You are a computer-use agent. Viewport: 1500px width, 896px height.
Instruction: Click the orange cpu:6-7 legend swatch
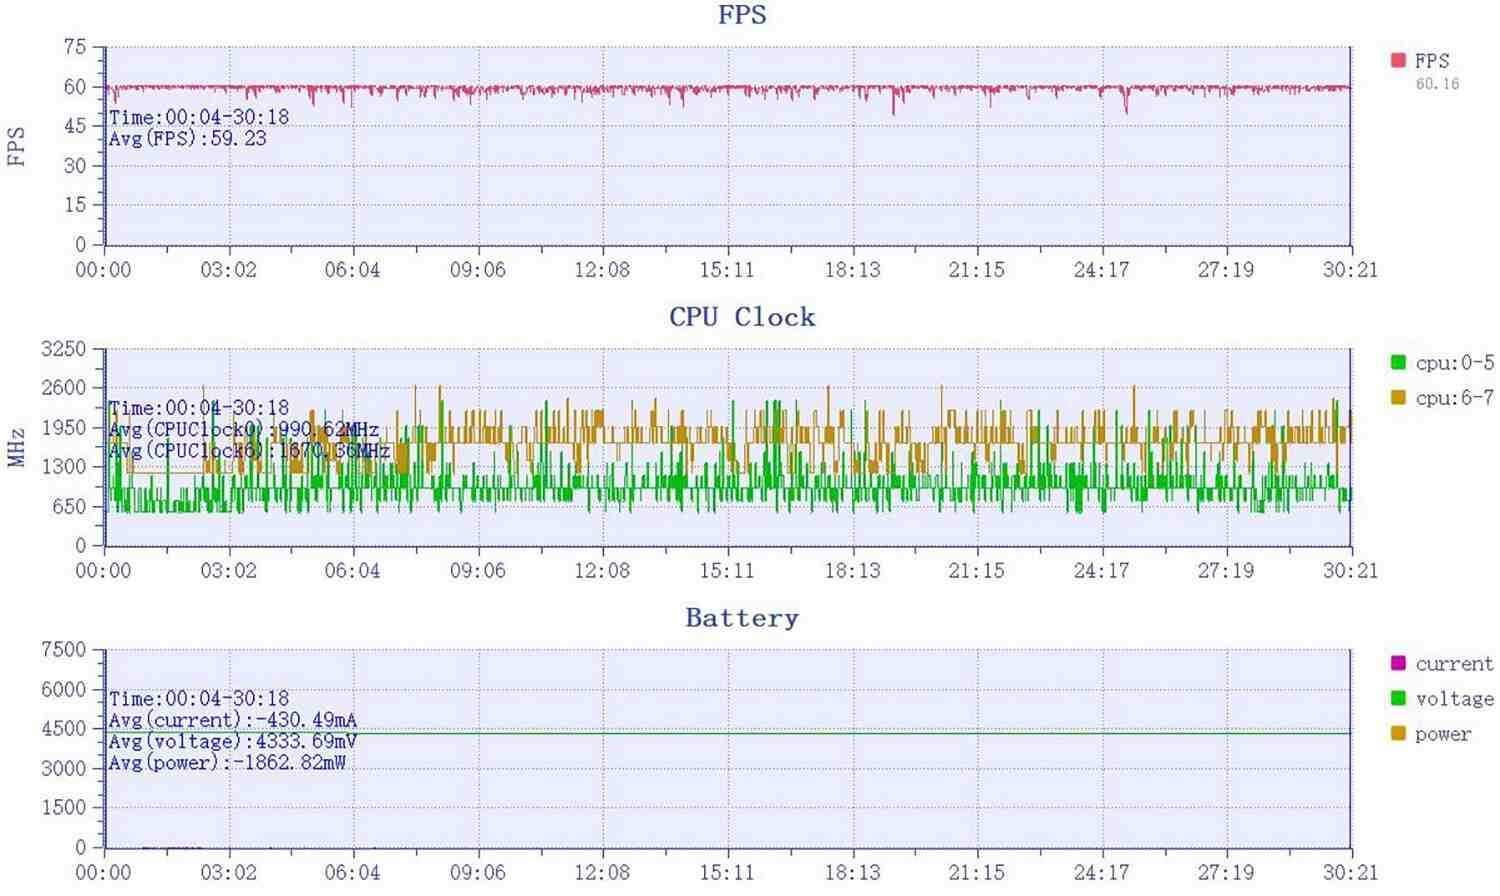coord(1398,397)
